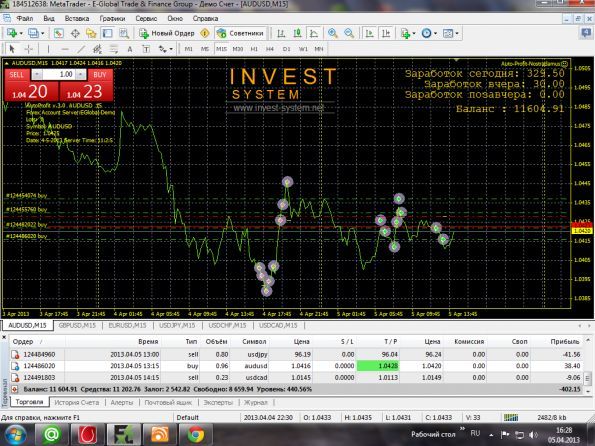Toggle chart auto scroll icon
Image resolution: width=595 pixels, height=446 pixels.
[369, 33]
